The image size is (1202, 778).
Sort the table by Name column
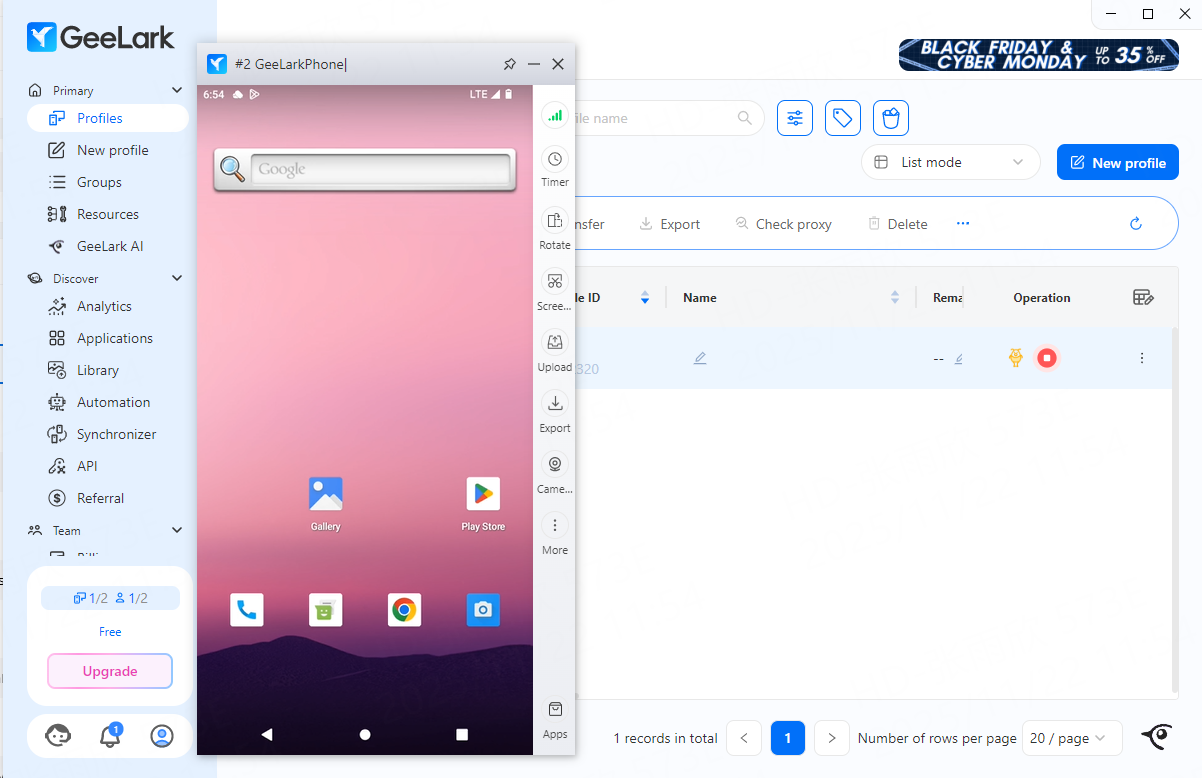coord(894,297)
